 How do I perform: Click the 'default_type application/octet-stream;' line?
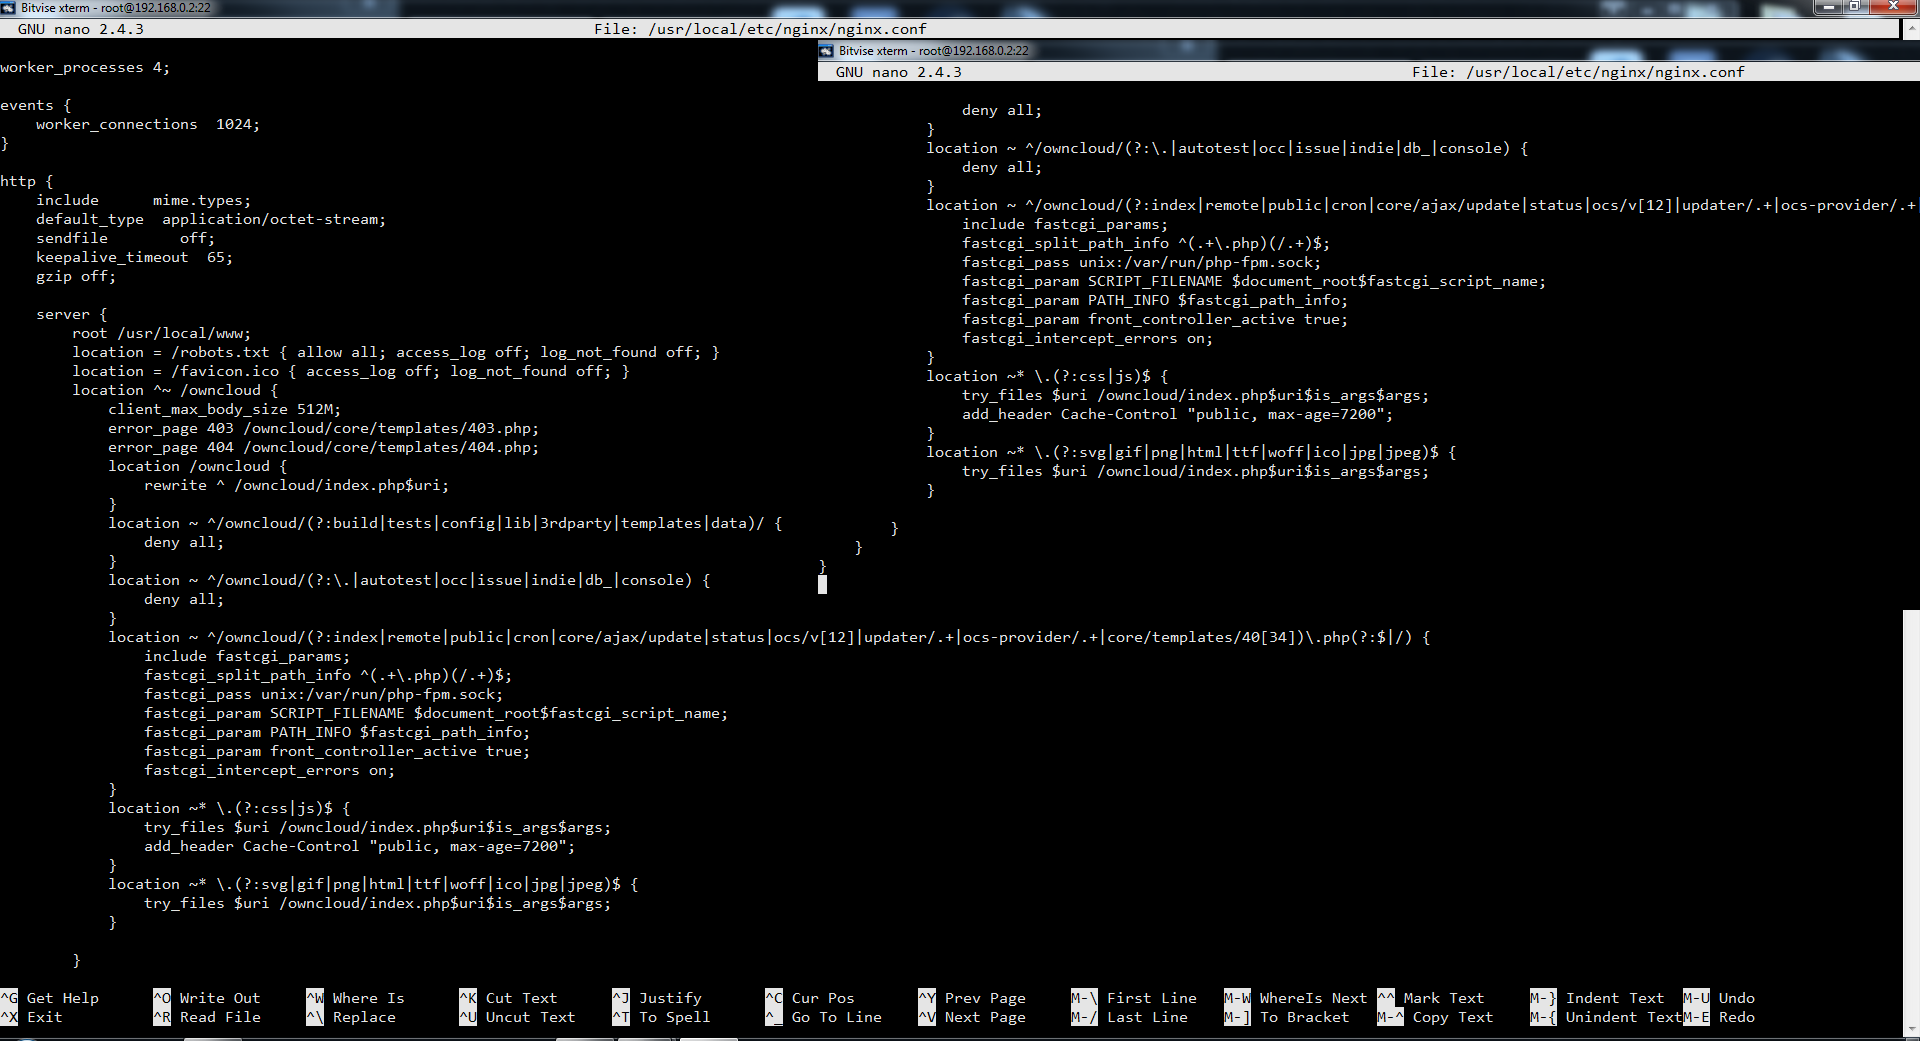click(211, 219)
